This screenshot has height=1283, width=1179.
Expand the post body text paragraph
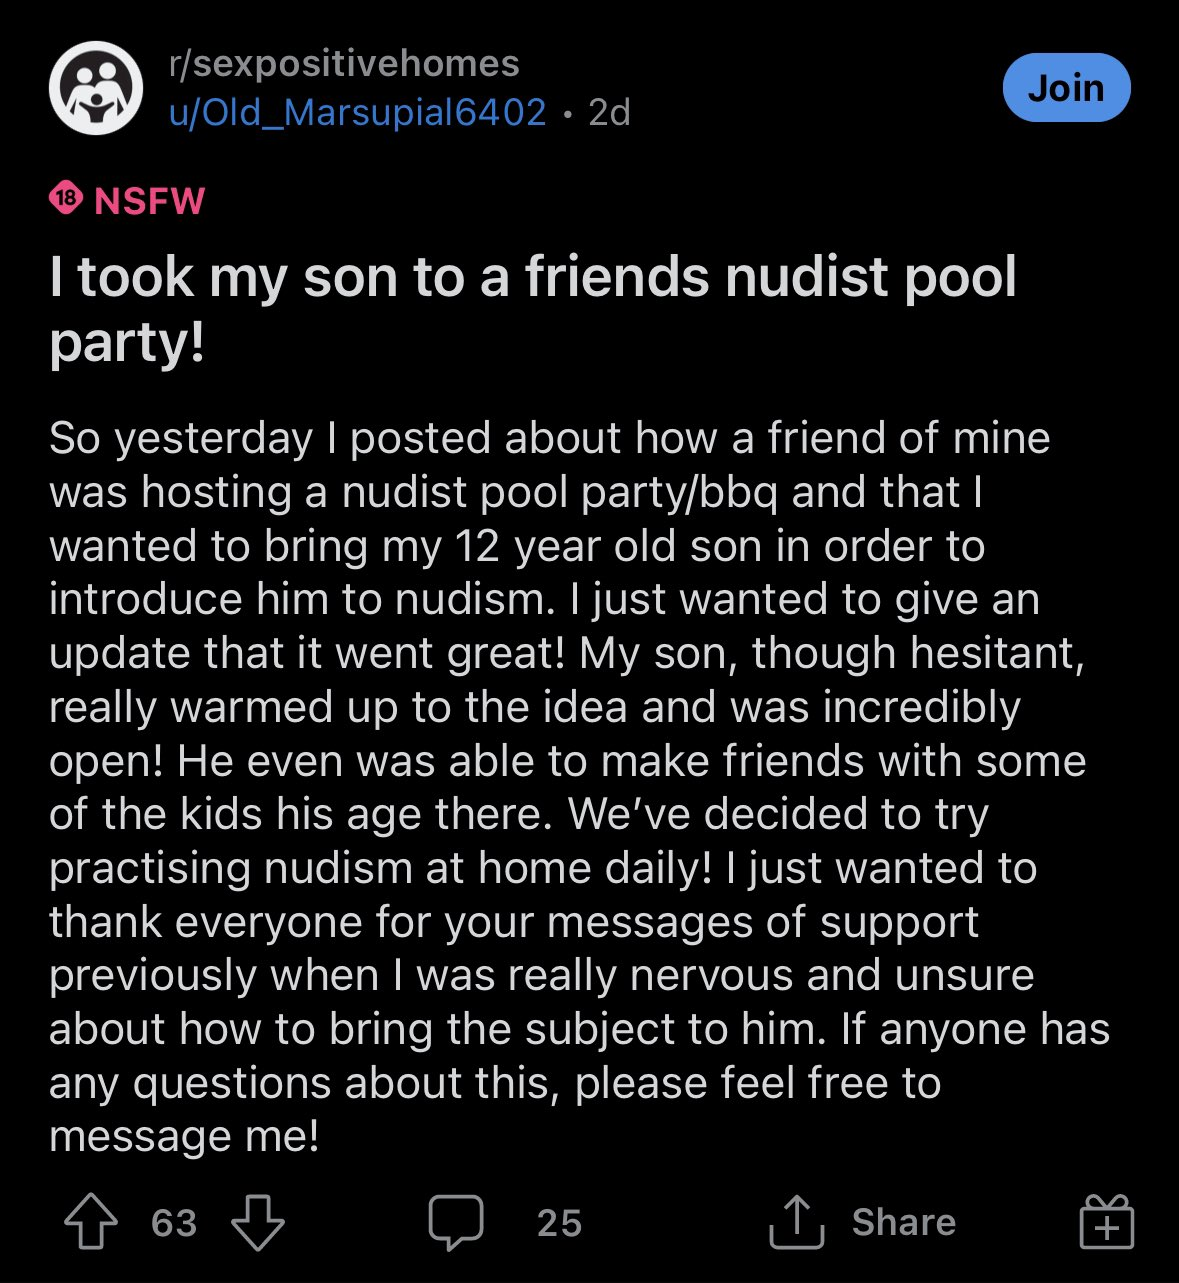580,786
